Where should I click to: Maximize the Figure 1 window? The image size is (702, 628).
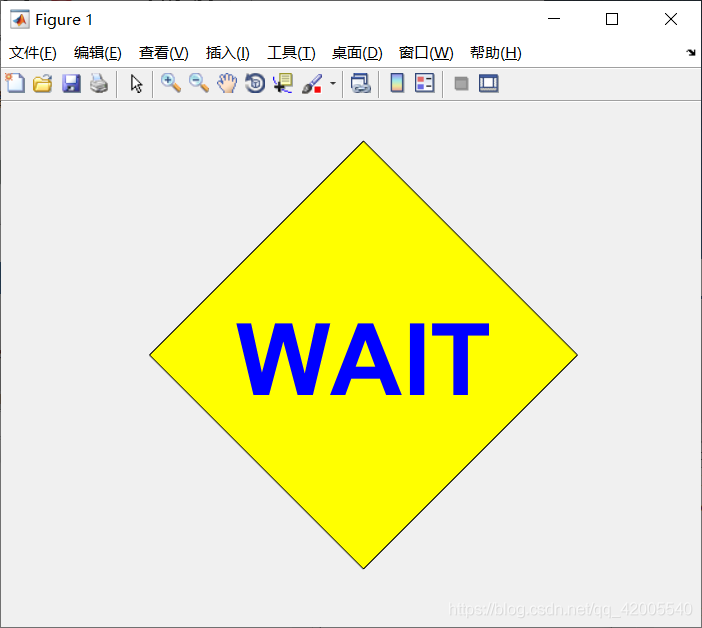612,19
